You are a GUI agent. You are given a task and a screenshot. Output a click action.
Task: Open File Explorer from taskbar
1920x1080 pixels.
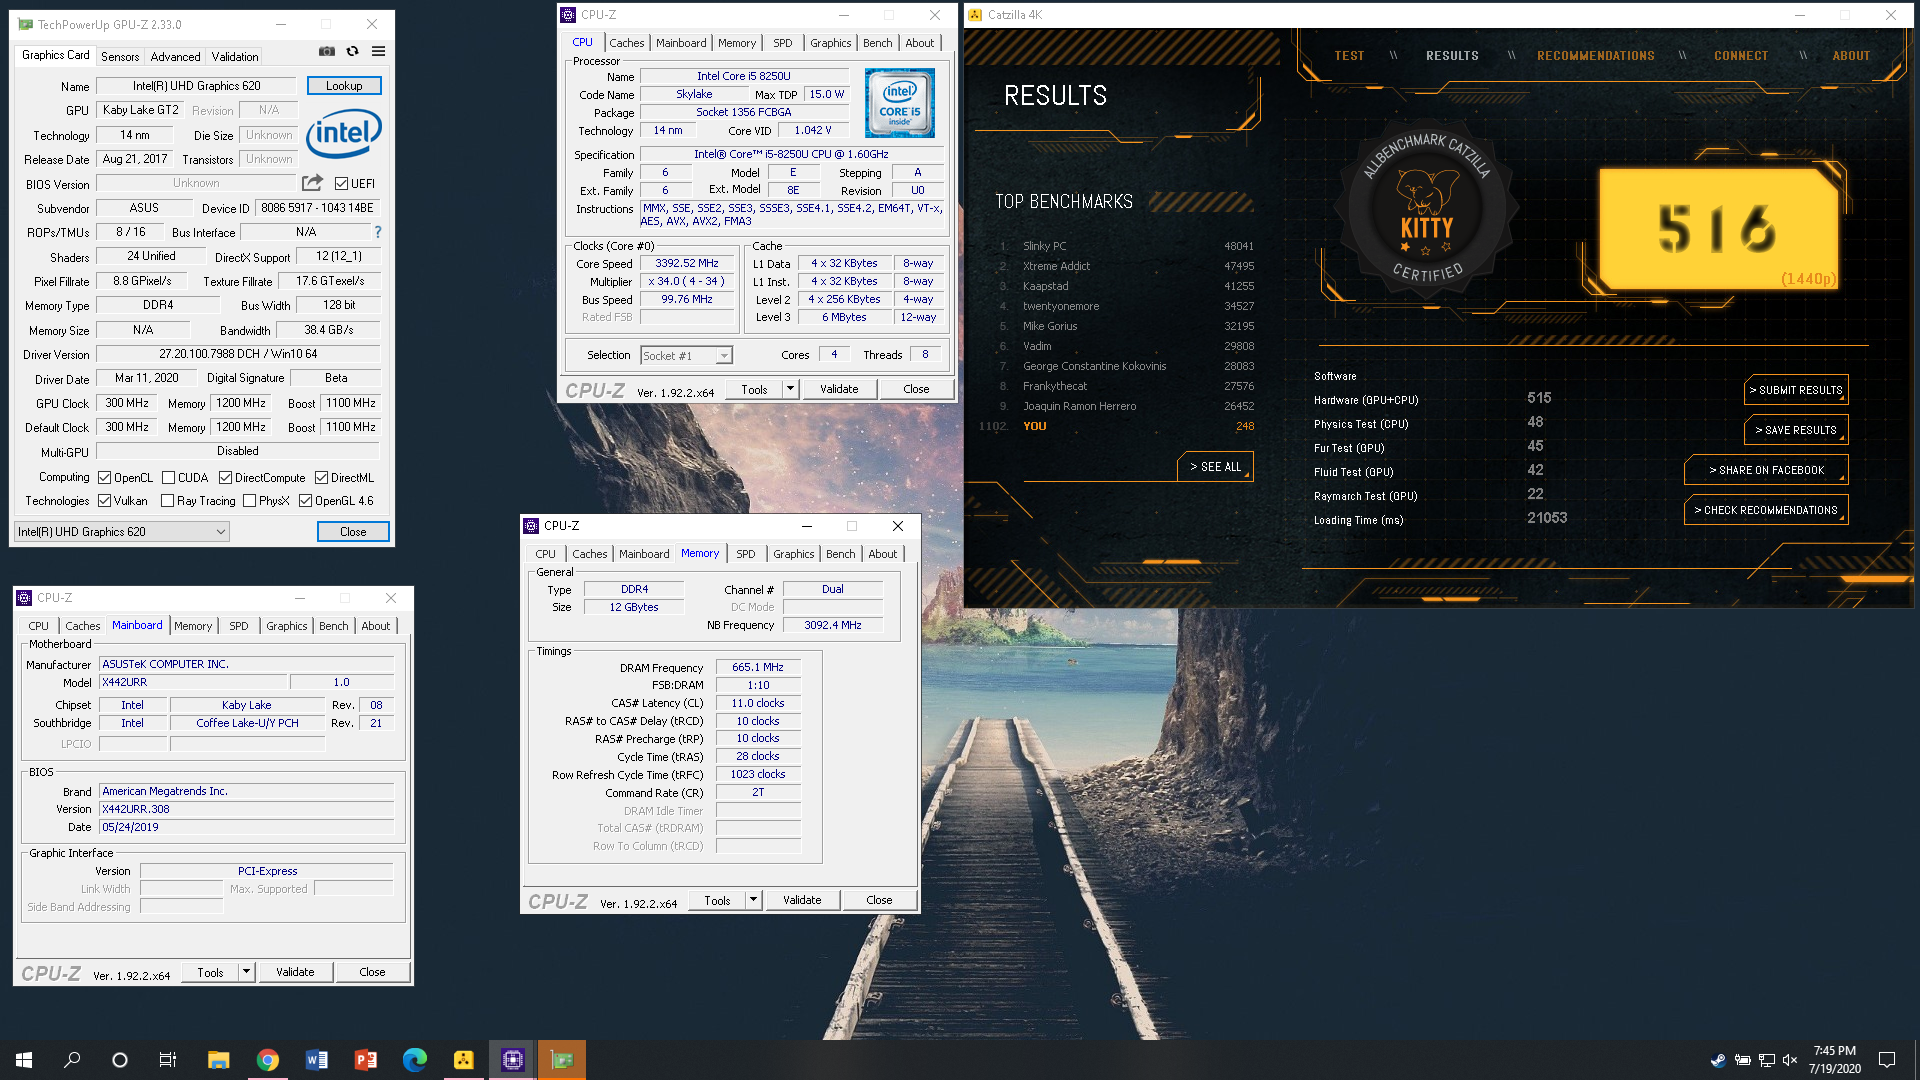pos(218,1060)
